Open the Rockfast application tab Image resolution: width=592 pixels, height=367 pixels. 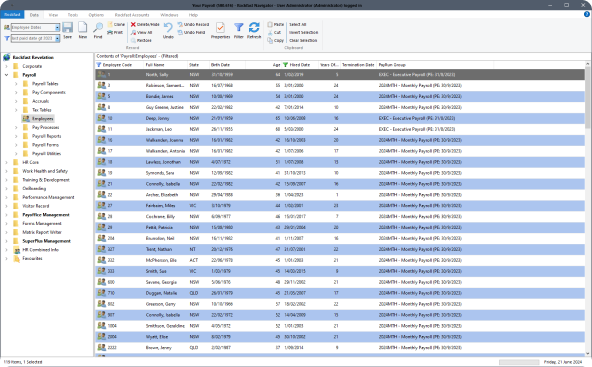click(x=12, y=15)
